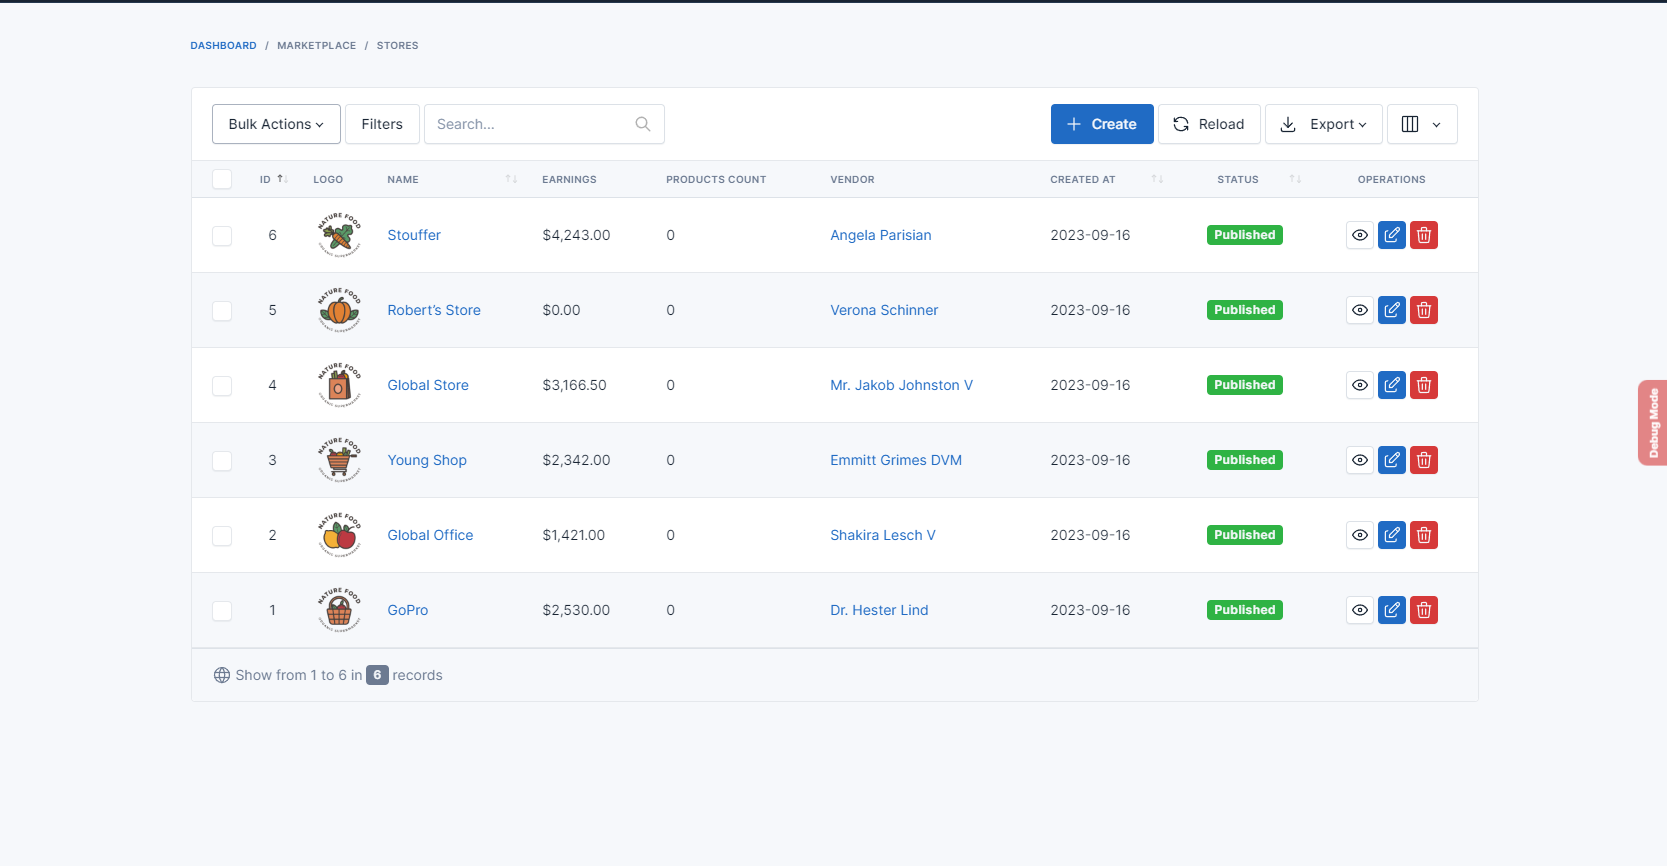
Task: Open vendor Emmitt Grimes DVM
Action: coord(896,460)
